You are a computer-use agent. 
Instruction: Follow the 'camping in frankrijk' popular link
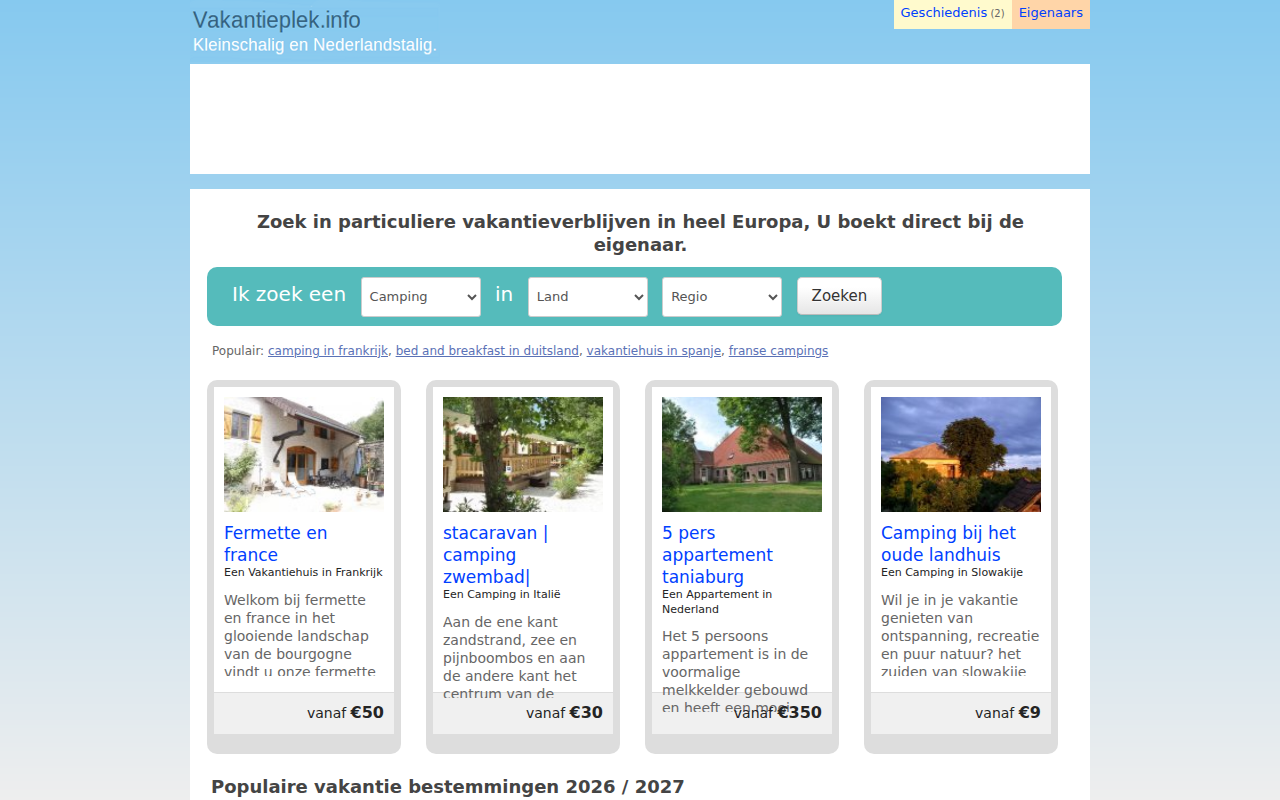point(328,351)
